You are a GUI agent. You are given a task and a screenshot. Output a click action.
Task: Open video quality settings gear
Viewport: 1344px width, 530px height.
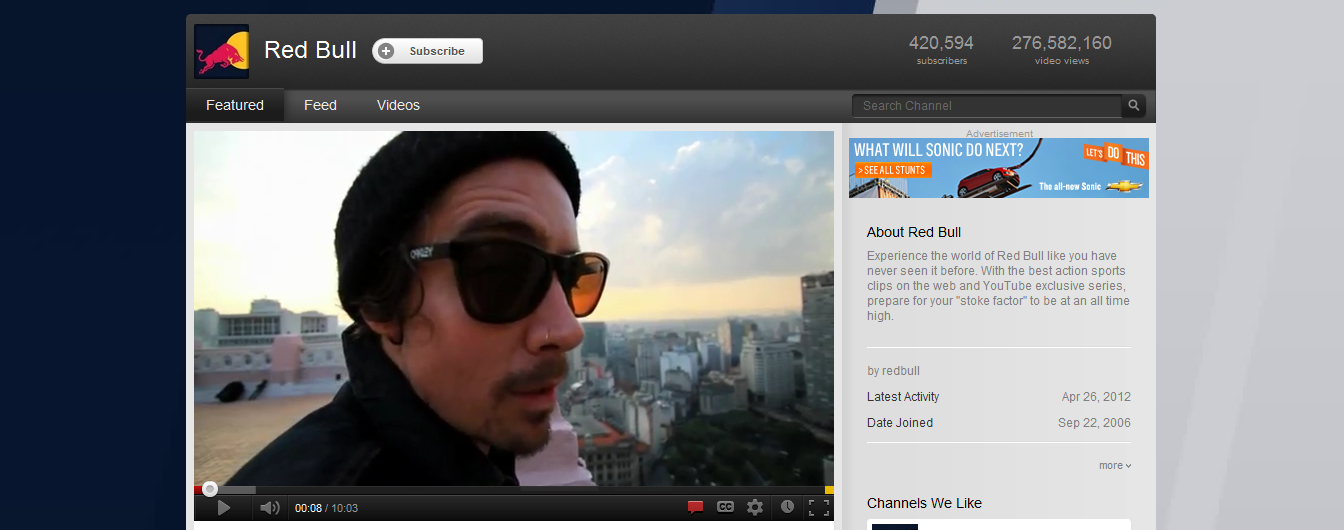pos(755,507)
